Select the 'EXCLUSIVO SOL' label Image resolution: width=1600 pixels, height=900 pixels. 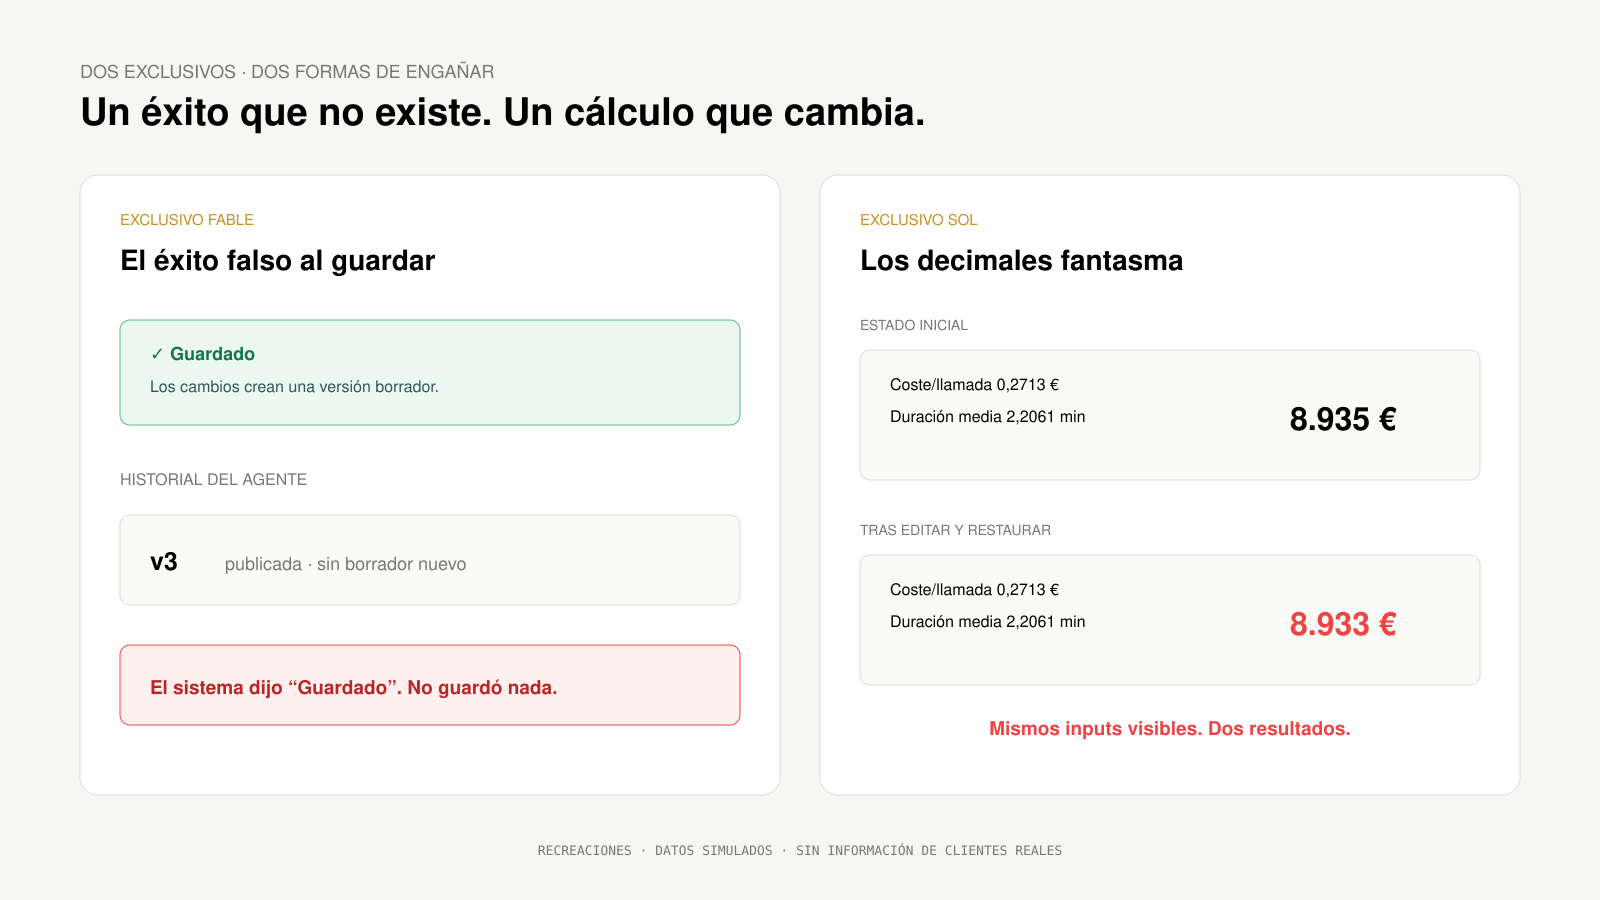tap(919, 220)
